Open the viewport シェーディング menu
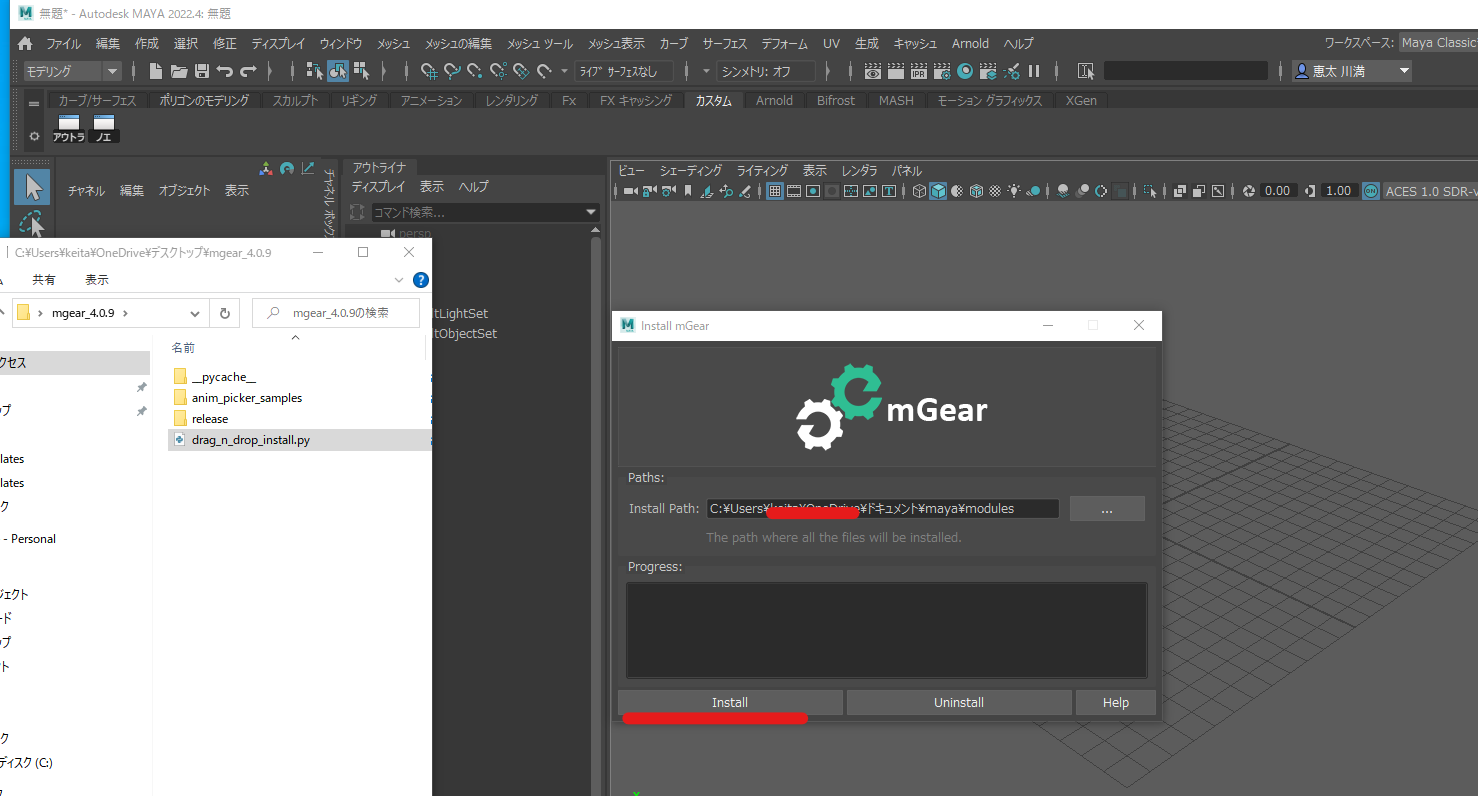 pyautogui.click(x=690, y=171)
